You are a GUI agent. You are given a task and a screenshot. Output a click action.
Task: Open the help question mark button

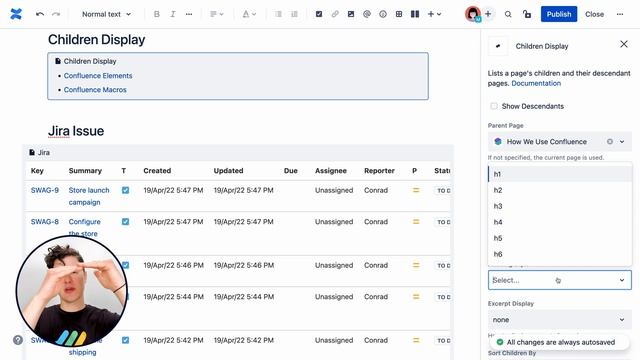[x=18, y=340]
